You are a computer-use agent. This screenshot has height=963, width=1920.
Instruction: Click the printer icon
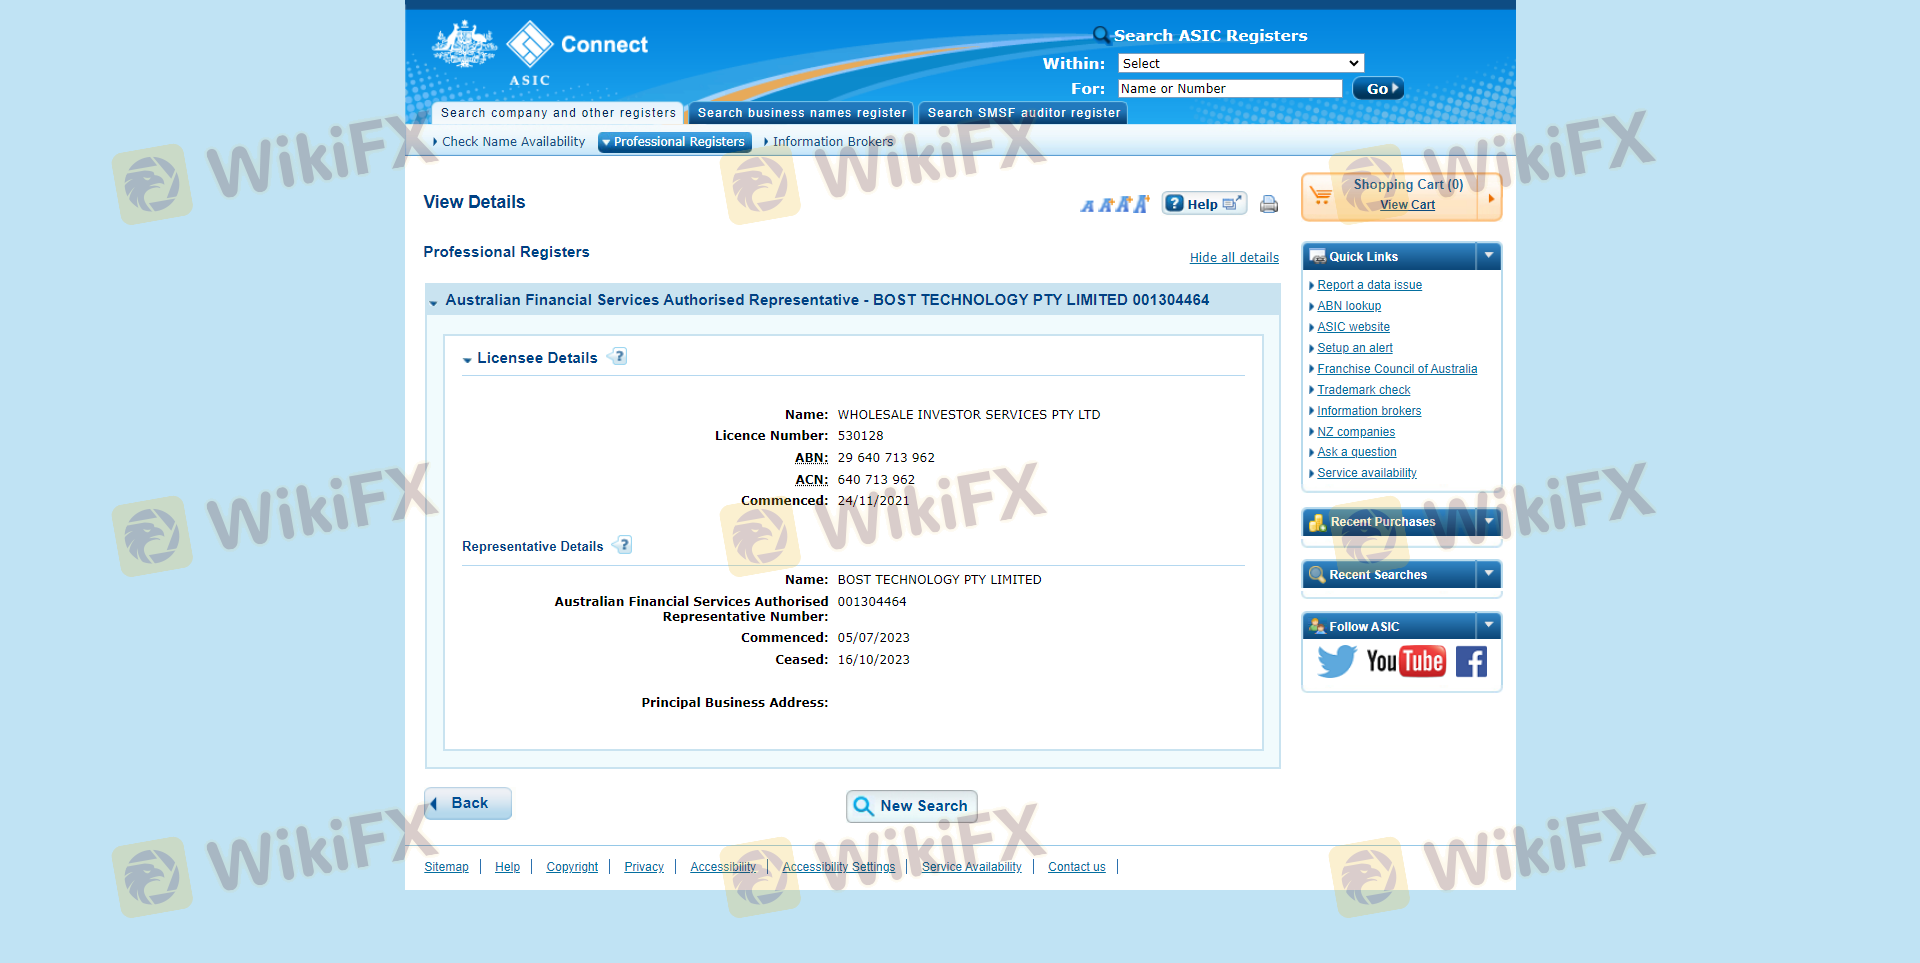[1269, 204]
